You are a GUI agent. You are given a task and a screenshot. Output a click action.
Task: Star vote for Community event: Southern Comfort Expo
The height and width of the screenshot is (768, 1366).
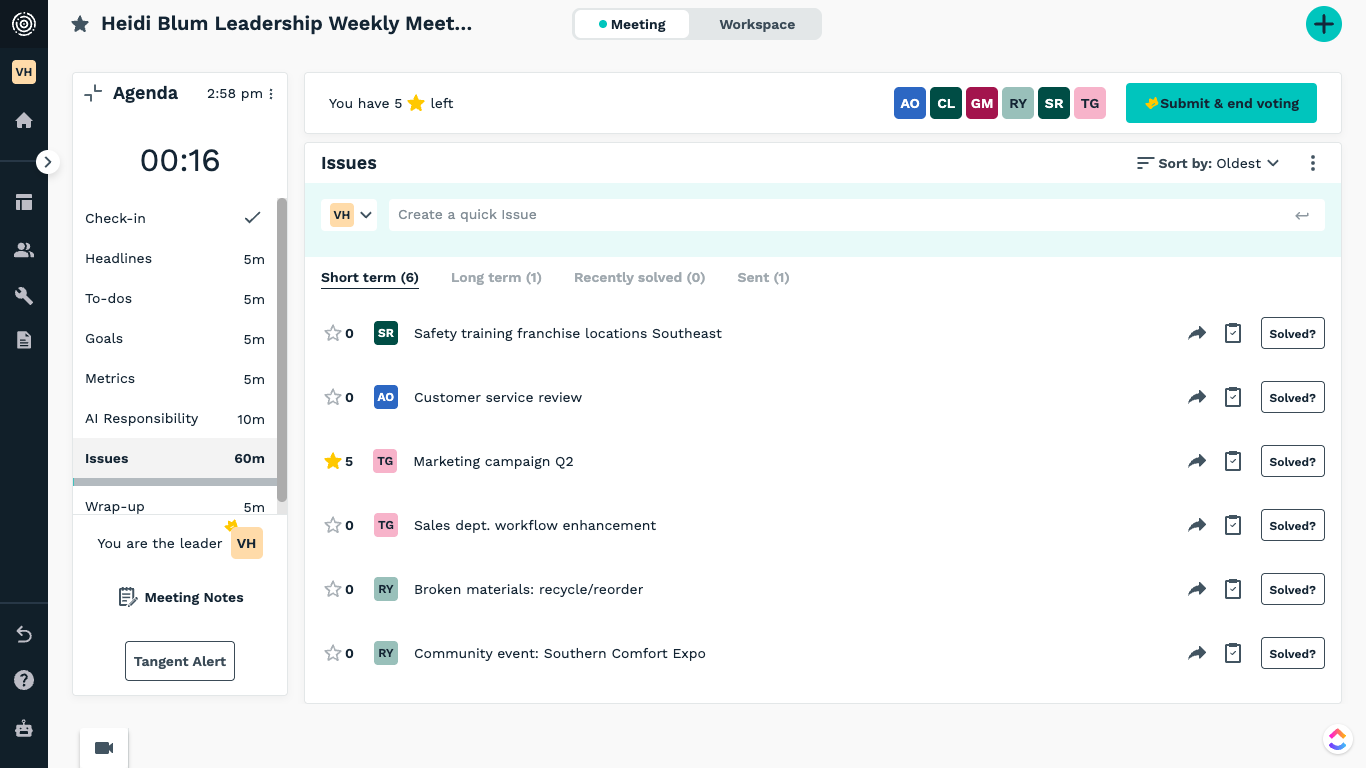pos(333,653)
